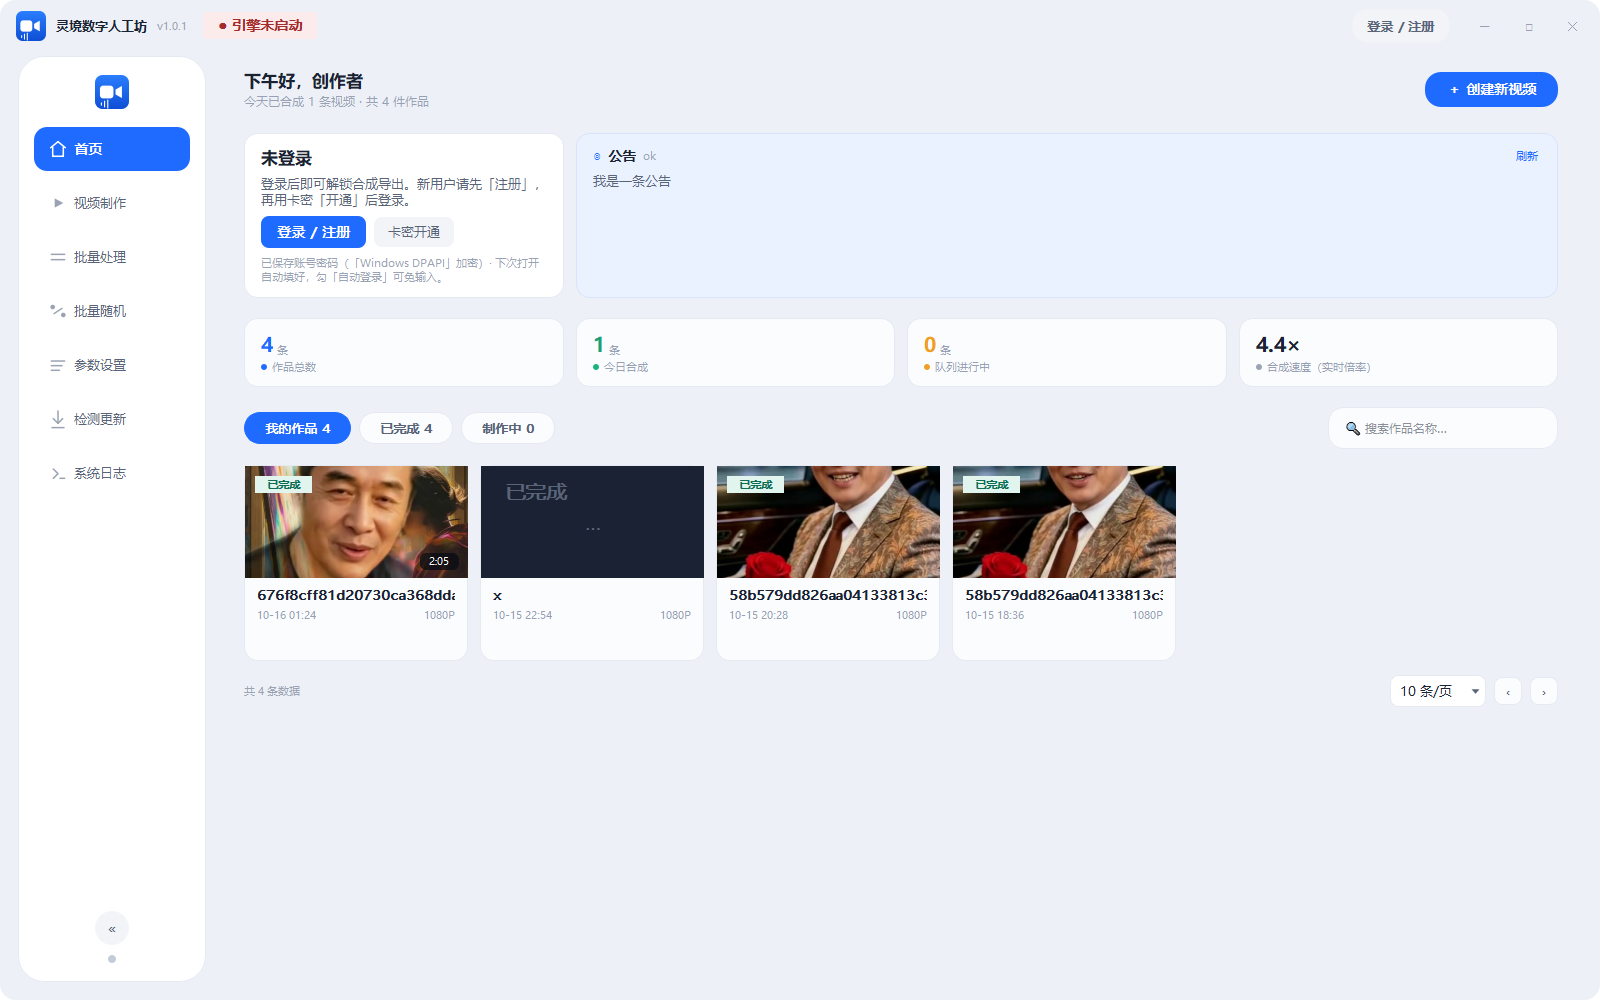Click the 共 4 条数据 total count text

[x=272, y=691]
